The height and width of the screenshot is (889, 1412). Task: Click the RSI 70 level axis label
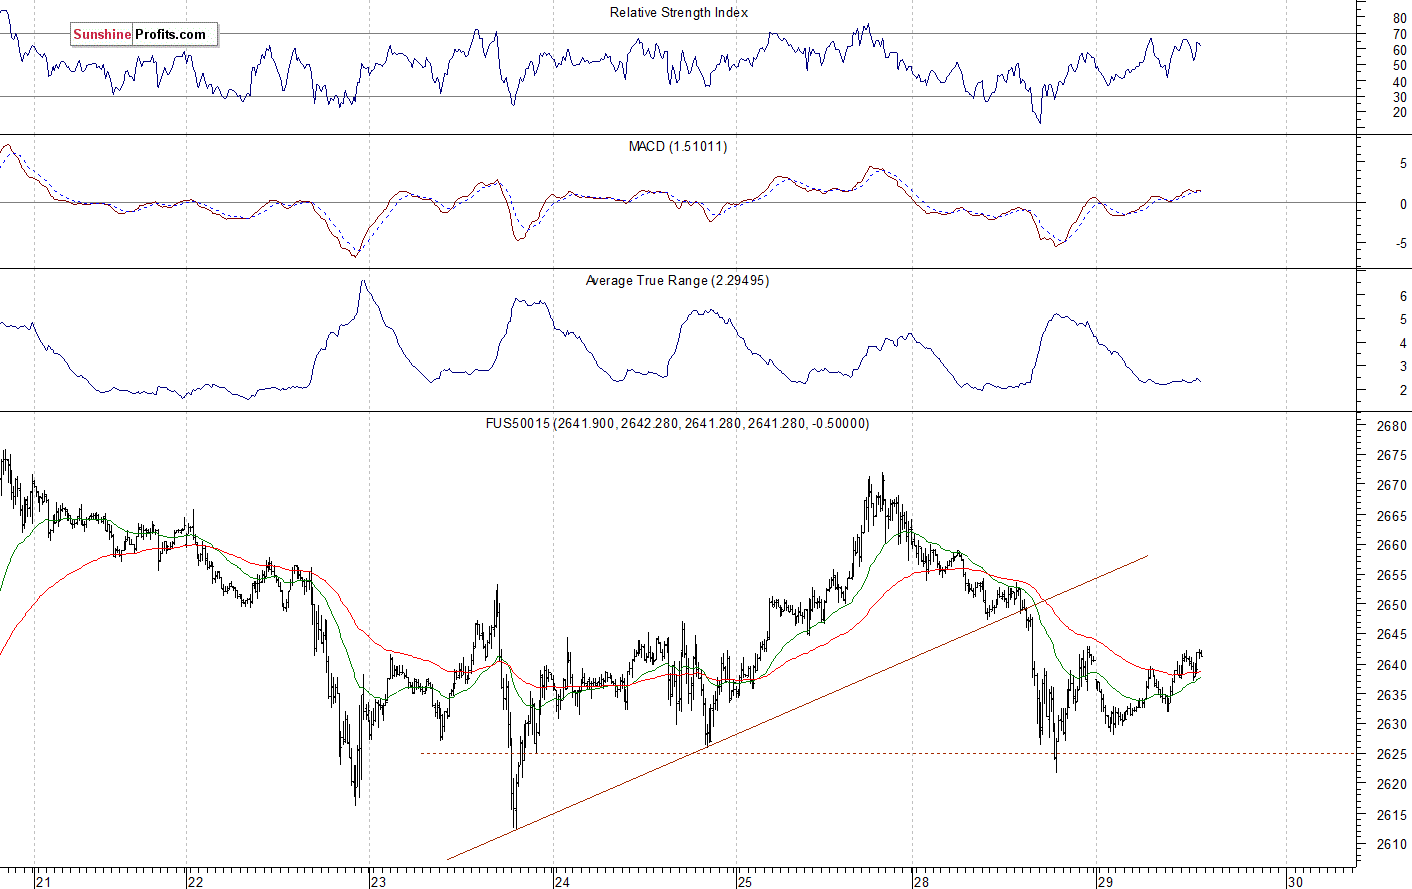(x=1399, y=34)
